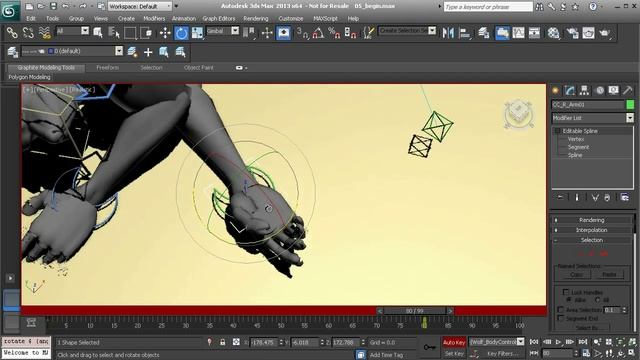Screen dimensions: 640x360
Task: Click the Save File floppy icon
Action: [53, 6]
